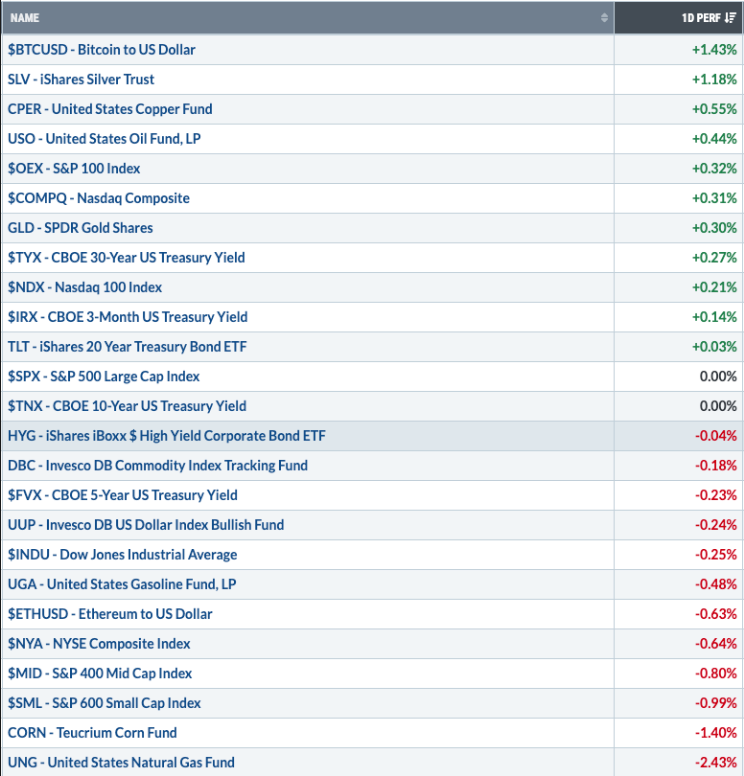744x776 pixels.
Task: Select the -2.43% UNG performance value
Action: pyautogui.click(x=716, y=762)
